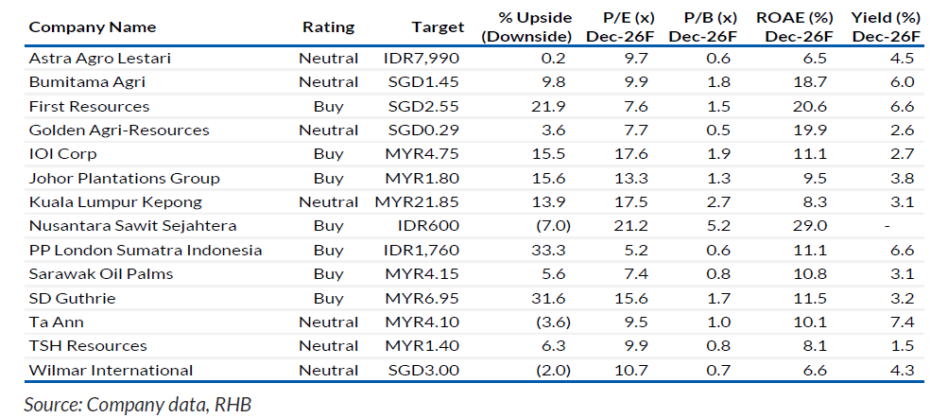Click the ROAE (%) column header

click(789, 27)
